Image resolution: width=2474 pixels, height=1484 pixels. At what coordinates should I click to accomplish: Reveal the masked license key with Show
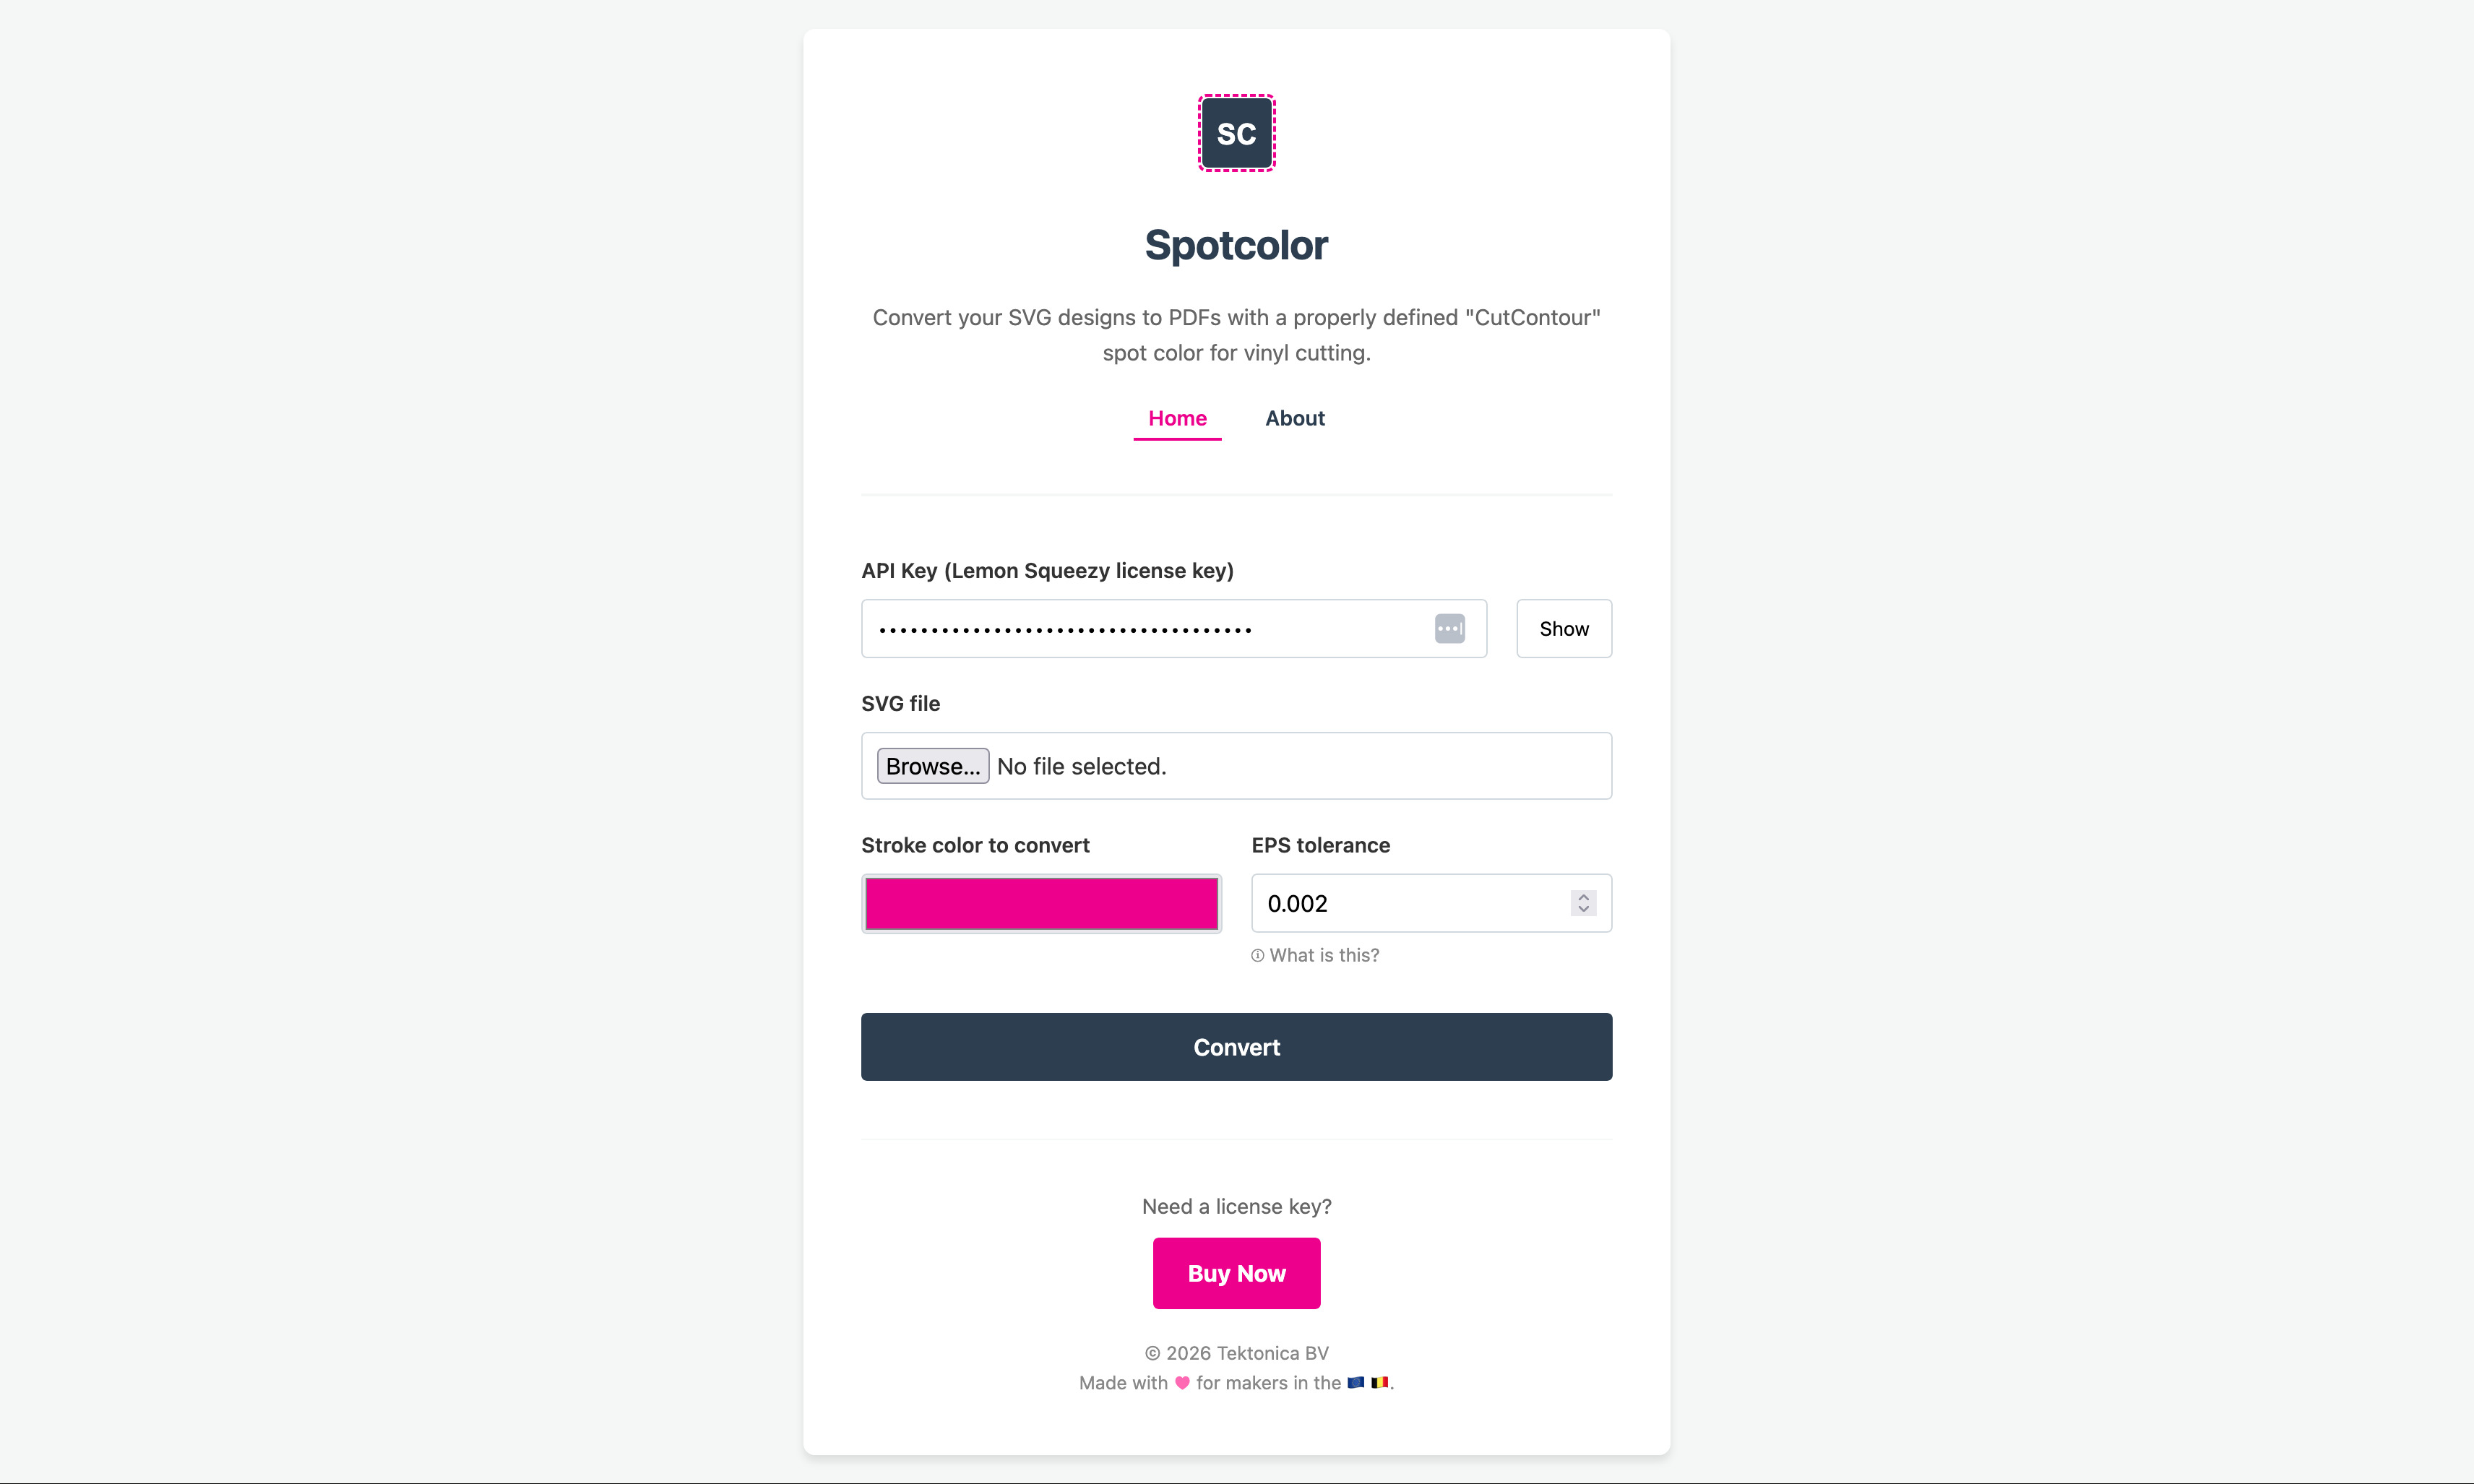click(1563, 628)
